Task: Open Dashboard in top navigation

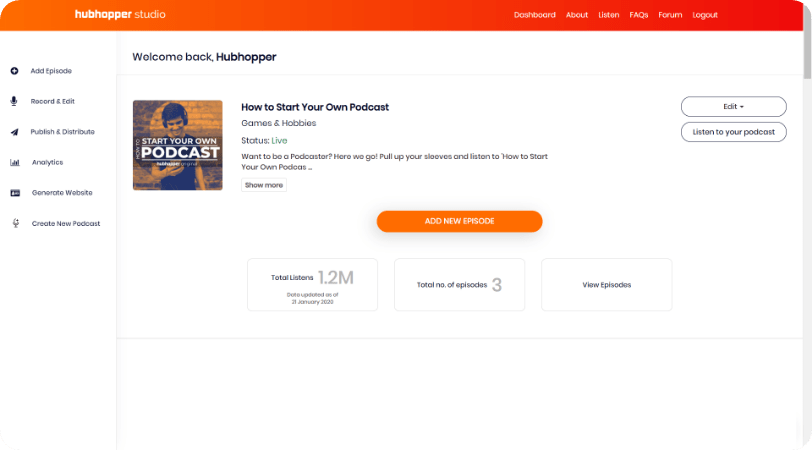Action: click(534, 15)
